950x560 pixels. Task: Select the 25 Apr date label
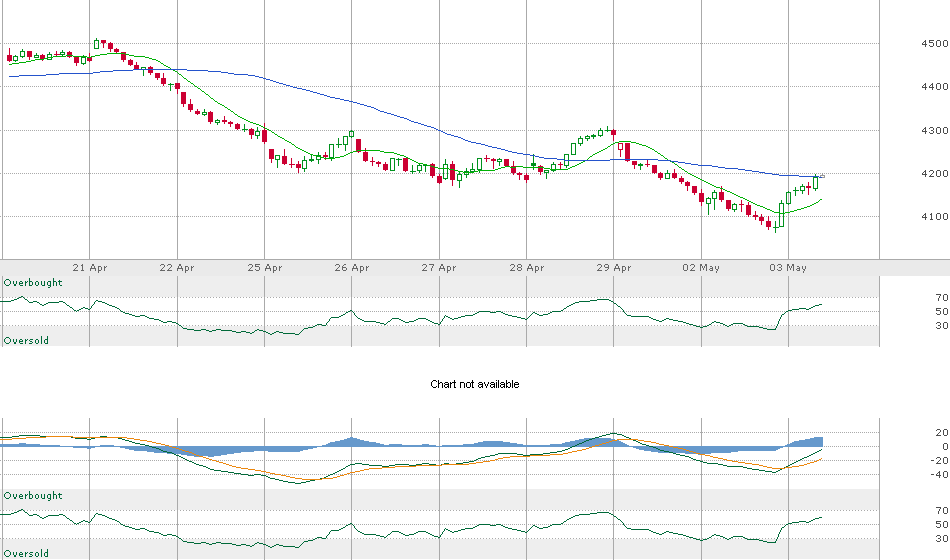(265, 267)
